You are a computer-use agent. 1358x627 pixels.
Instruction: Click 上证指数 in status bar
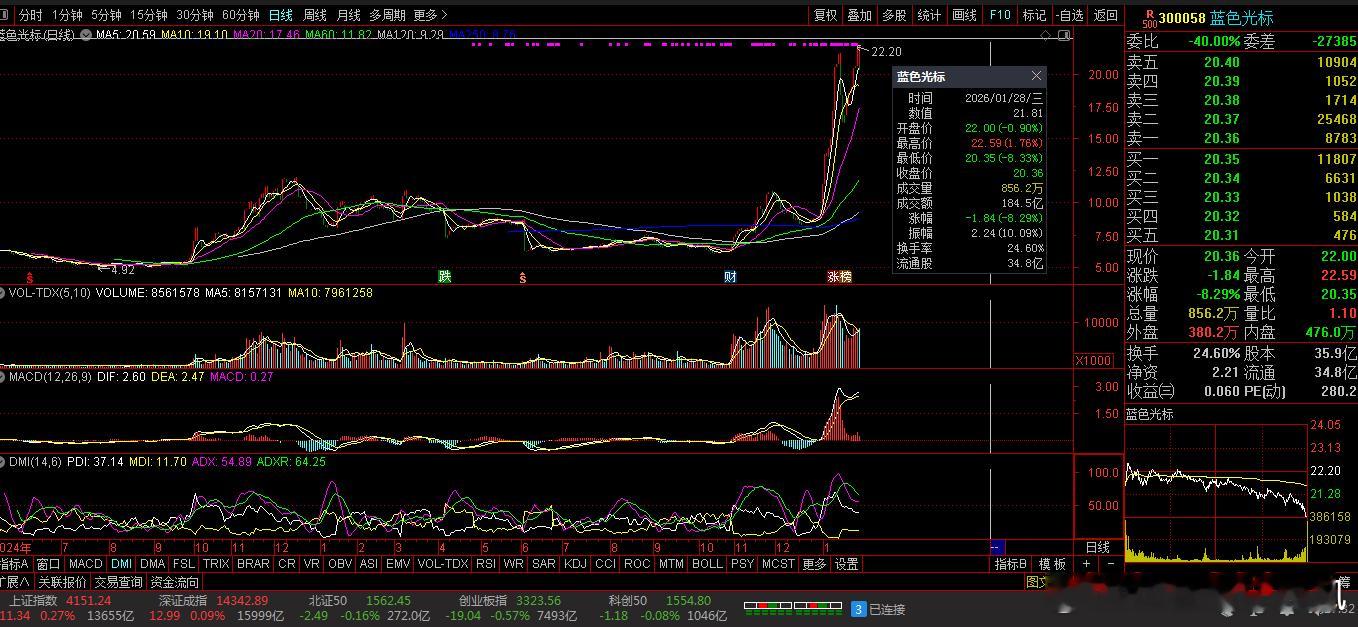[x=33, y=601]
